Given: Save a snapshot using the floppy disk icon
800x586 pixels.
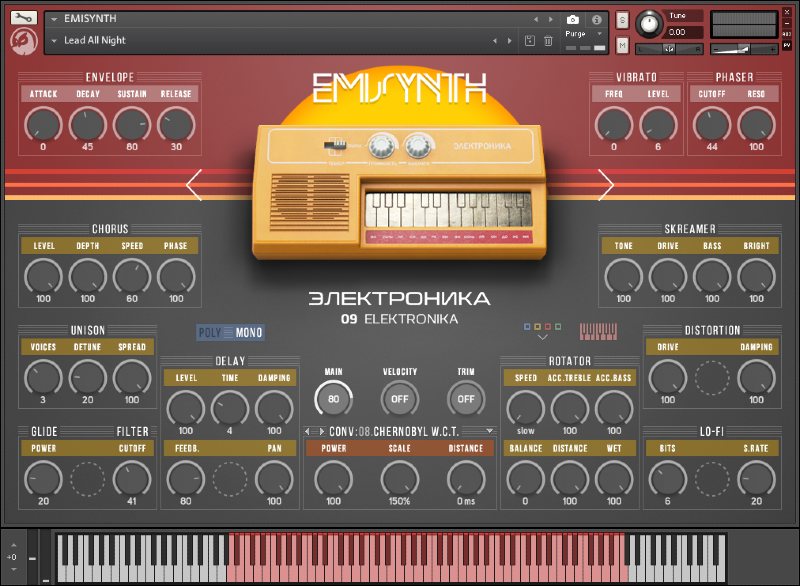Looking at the screenshot, I should point(529,39).
